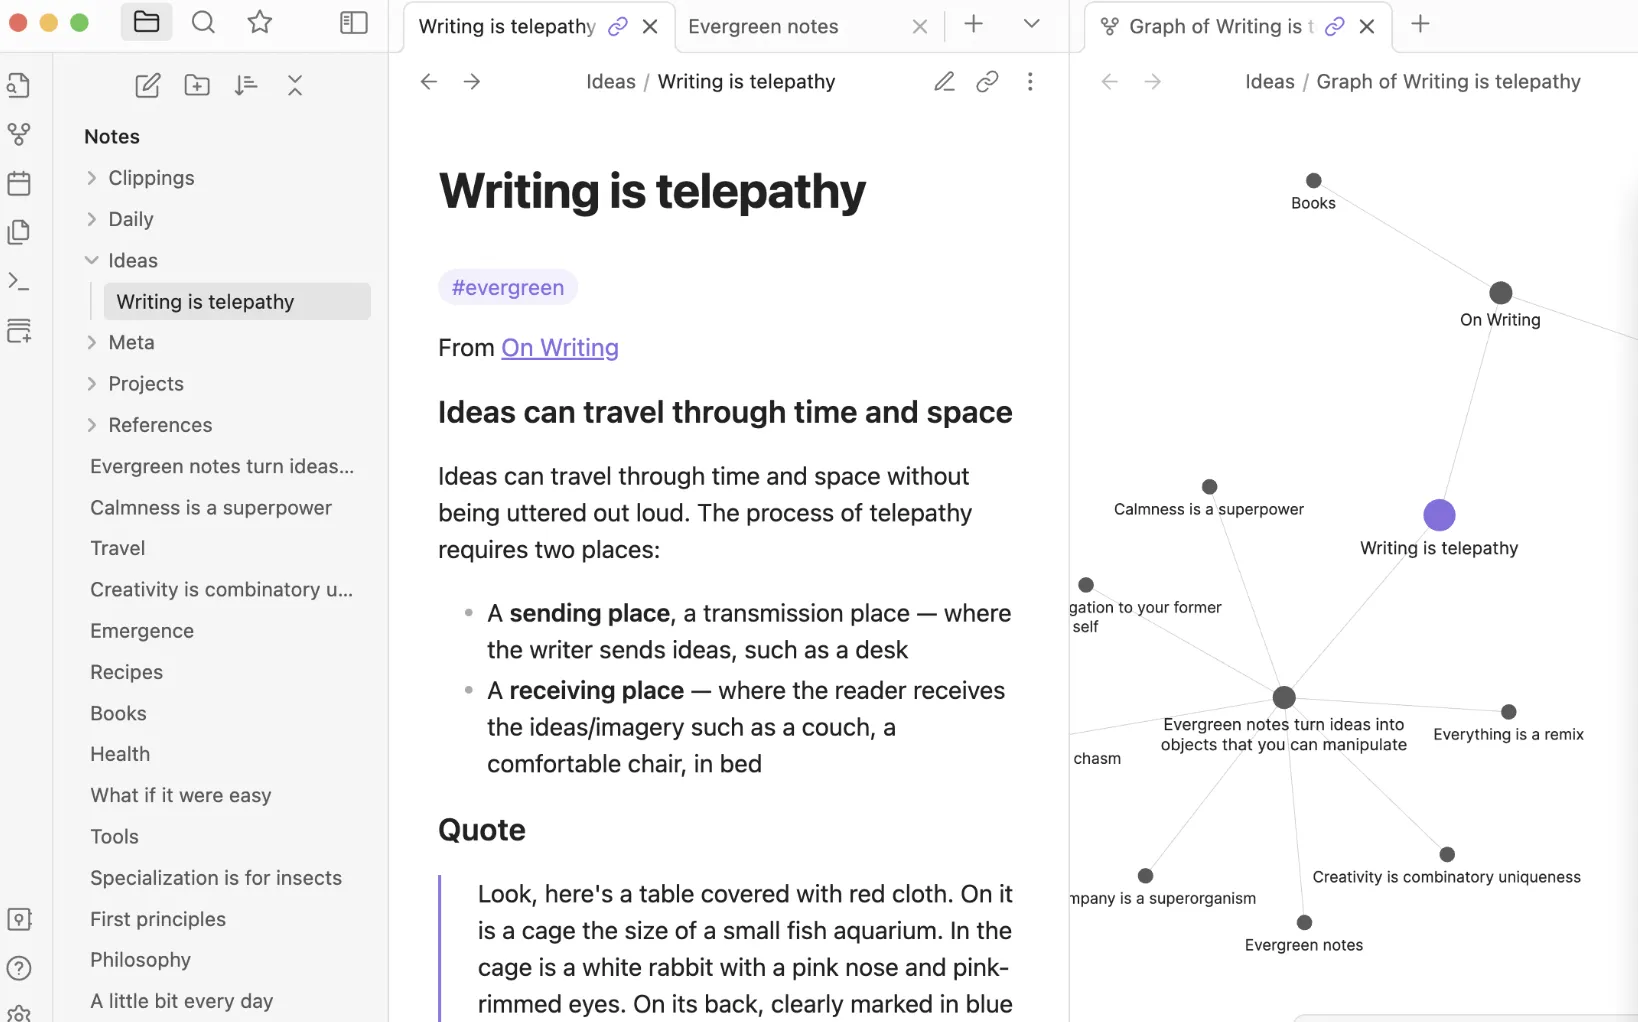Open graph view icon in ribbon
Screen dimensions: 1638x1022
pos(19,134)
